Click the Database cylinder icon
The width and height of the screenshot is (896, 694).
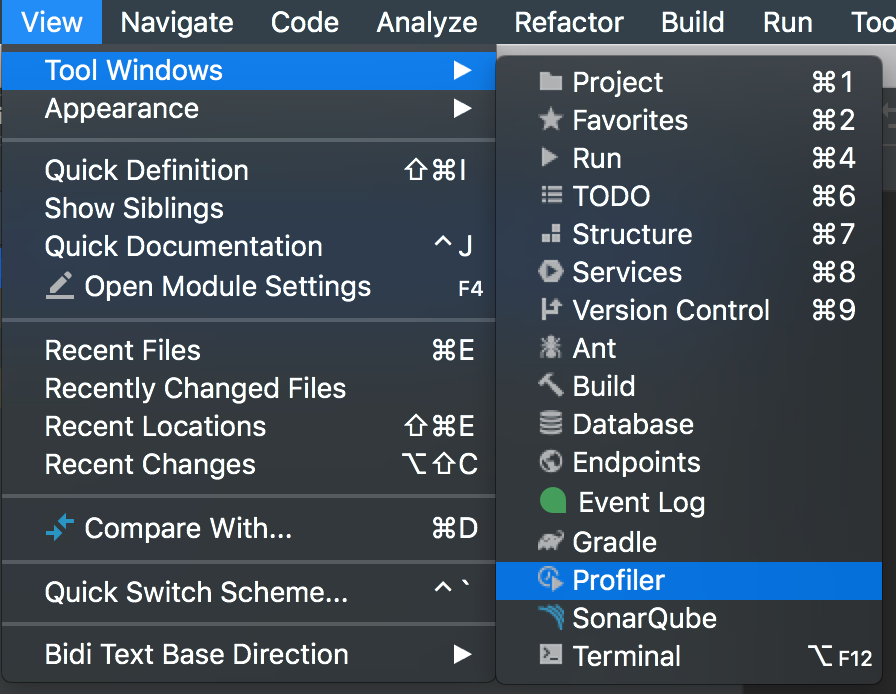551,424
